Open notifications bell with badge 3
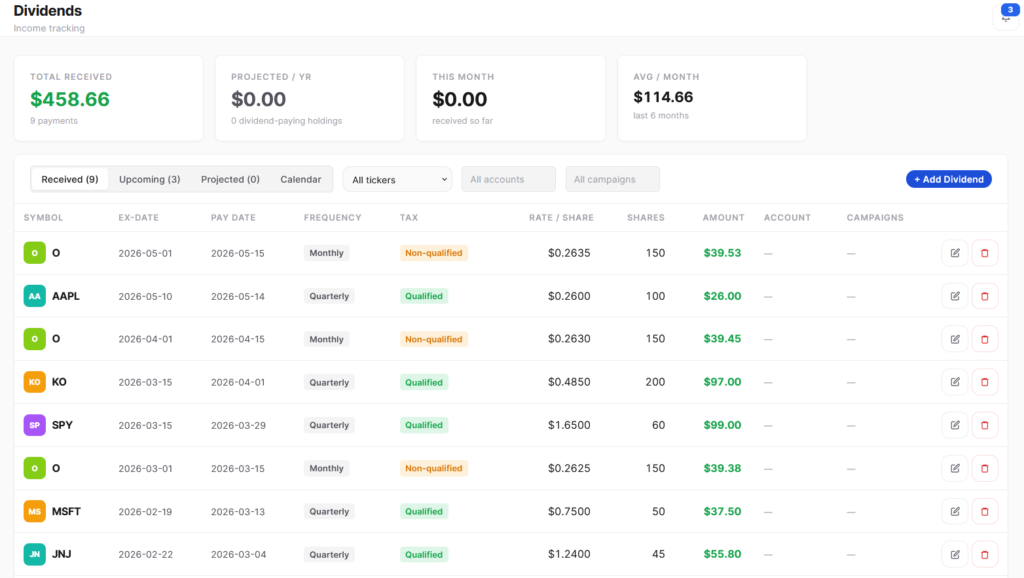 coord(1006,16)
